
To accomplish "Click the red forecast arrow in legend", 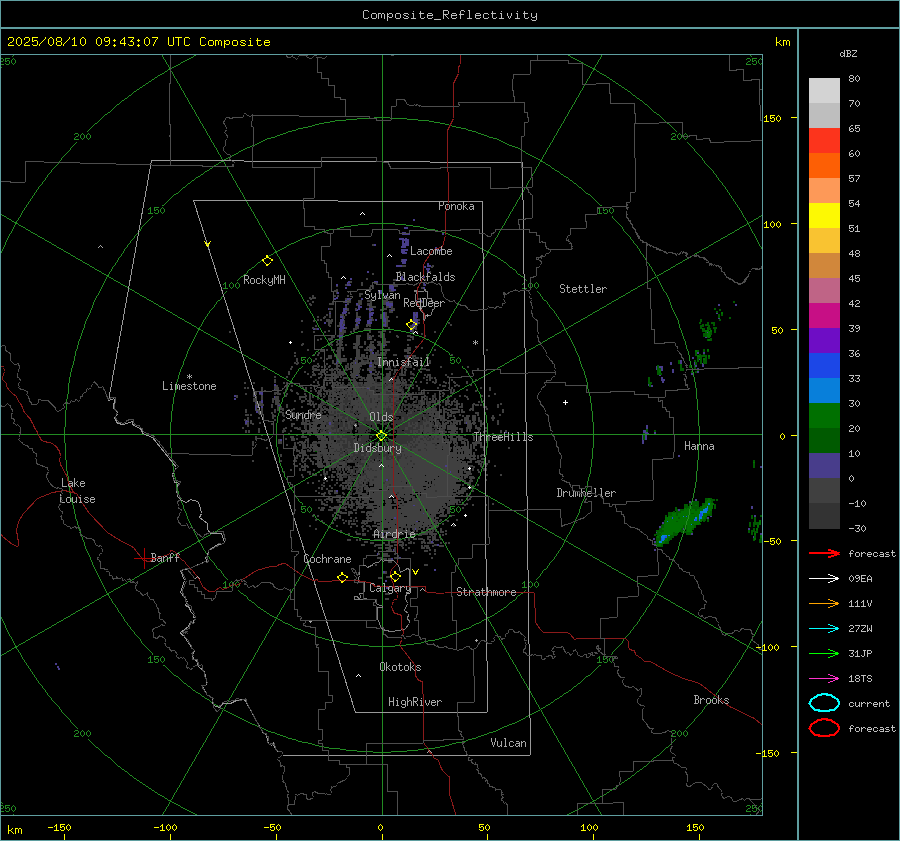I will (824, 553).
